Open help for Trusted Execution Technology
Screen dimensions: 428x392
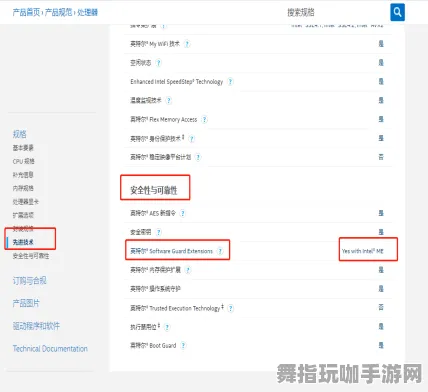click(231, 308)
